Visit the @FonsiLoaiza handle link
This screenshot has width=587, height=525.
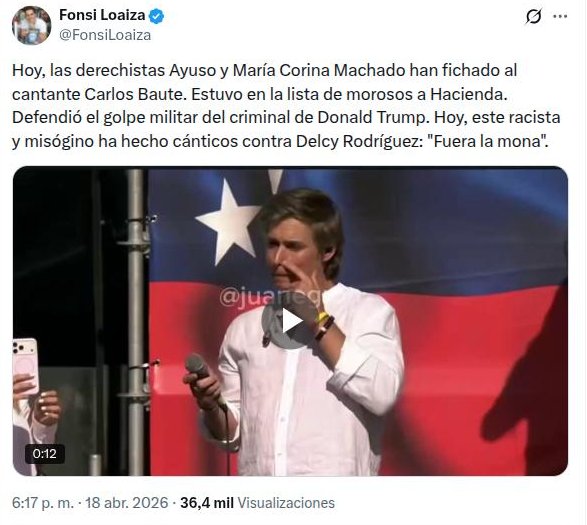[105, 35]
